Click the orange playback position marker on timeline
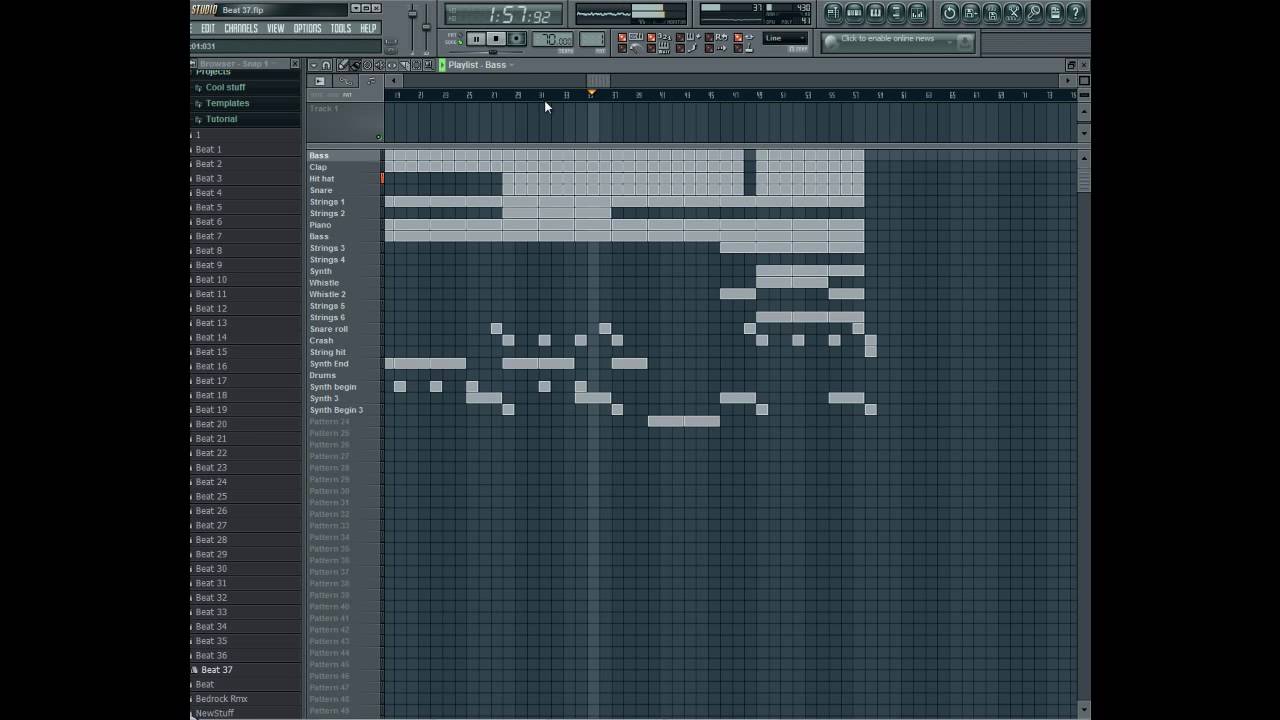 point(591,93)
